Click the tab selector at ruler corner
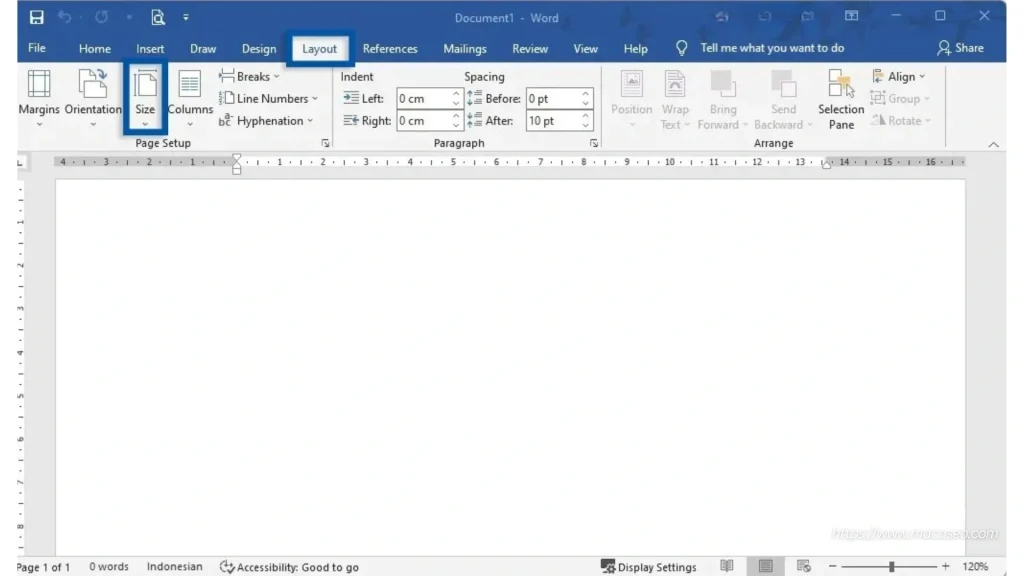The image size is (1024, 576). click(20, 162)
